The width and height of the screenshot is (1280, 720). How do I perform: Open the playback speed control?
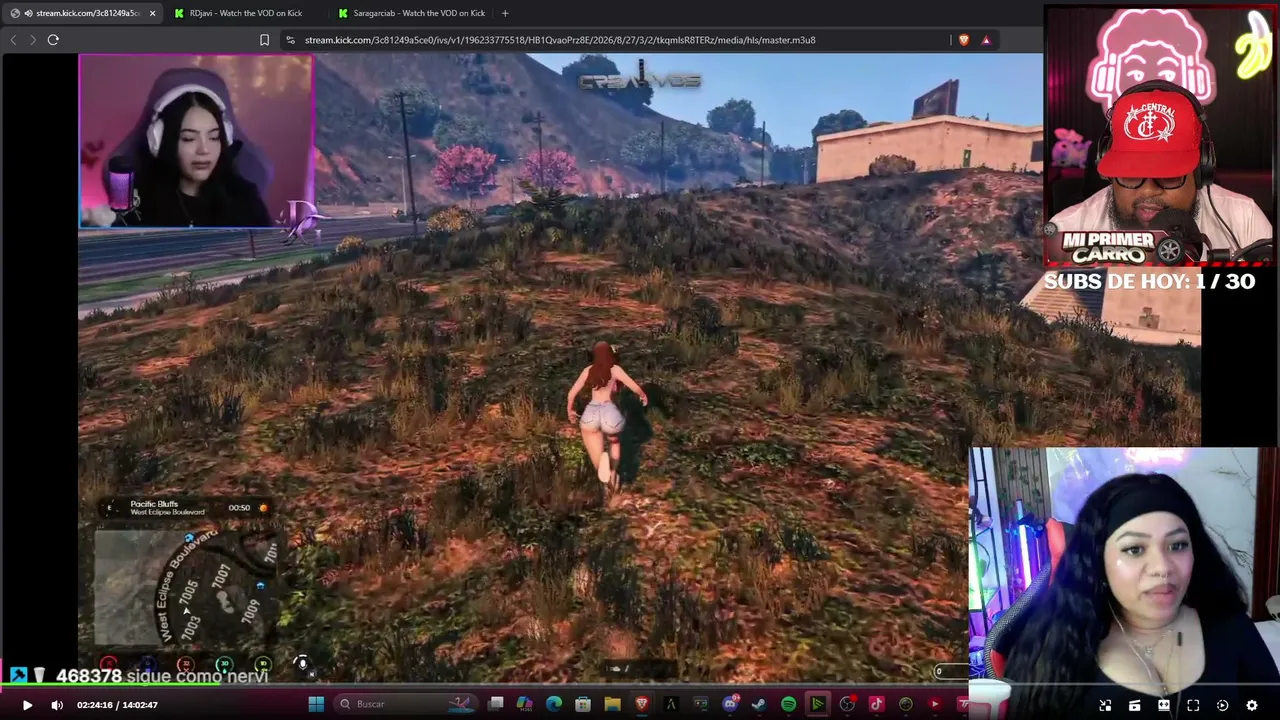(1222, 705)
